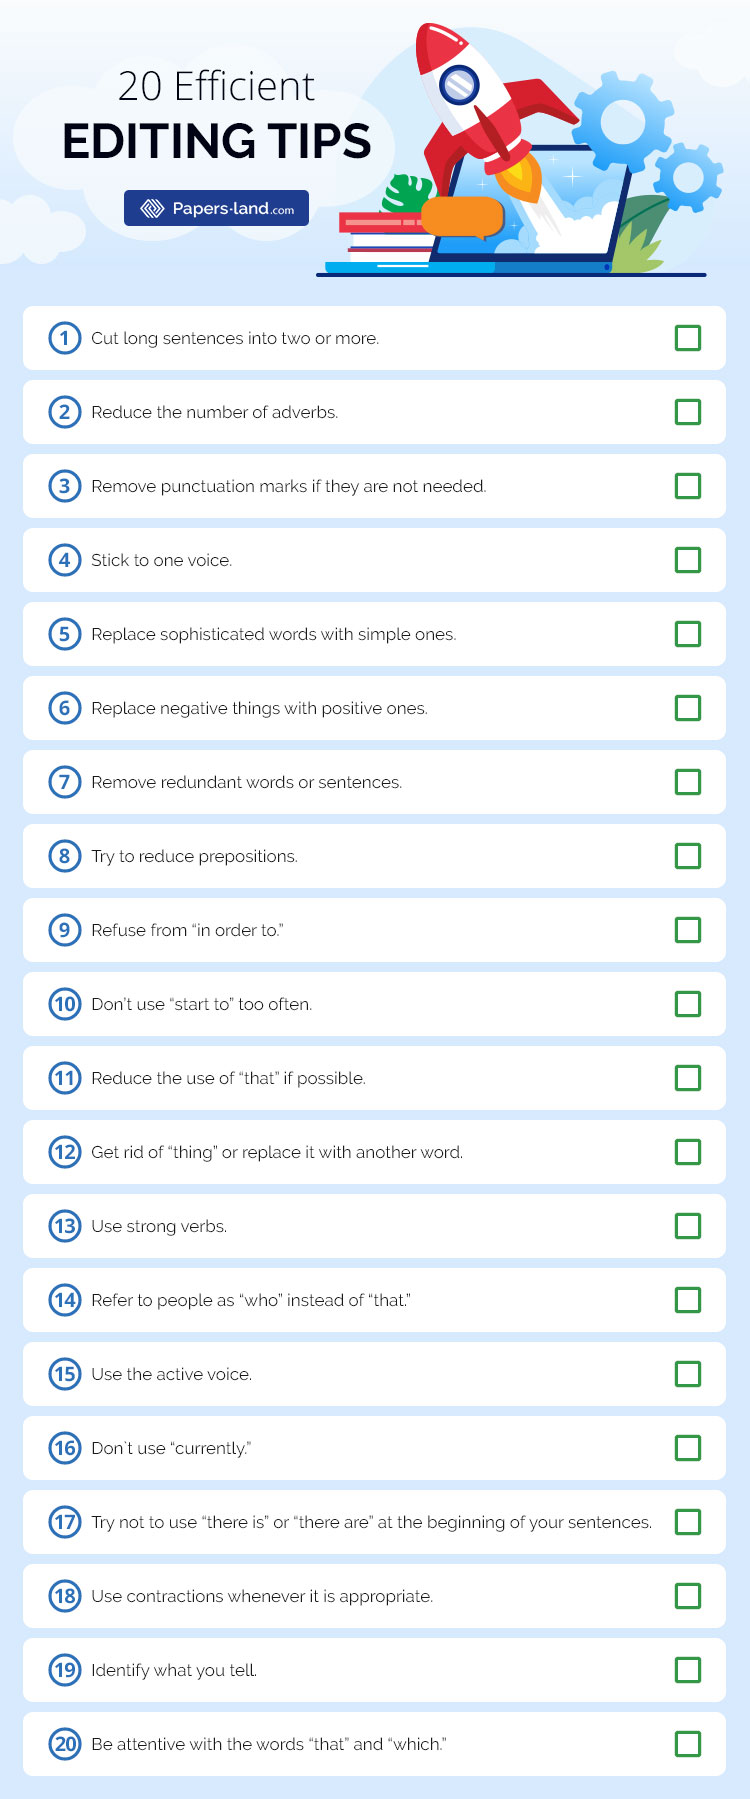
Task: Tick the checkbox for "Stick to one voice"
Action: (x=688, y=560)
